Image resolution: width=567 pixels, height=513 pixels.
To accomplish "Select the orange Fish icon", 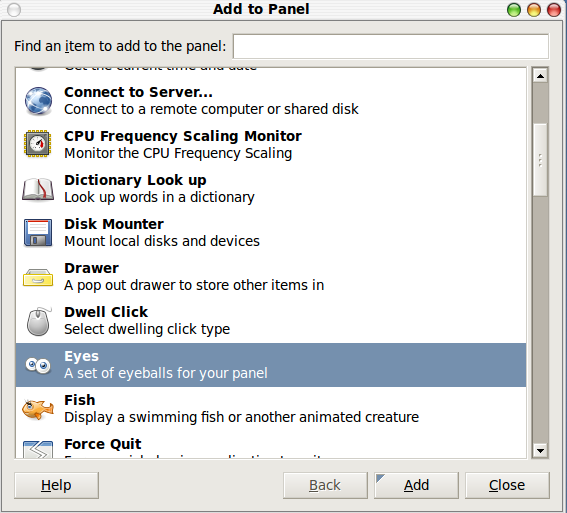I will (x=38, y=409).
